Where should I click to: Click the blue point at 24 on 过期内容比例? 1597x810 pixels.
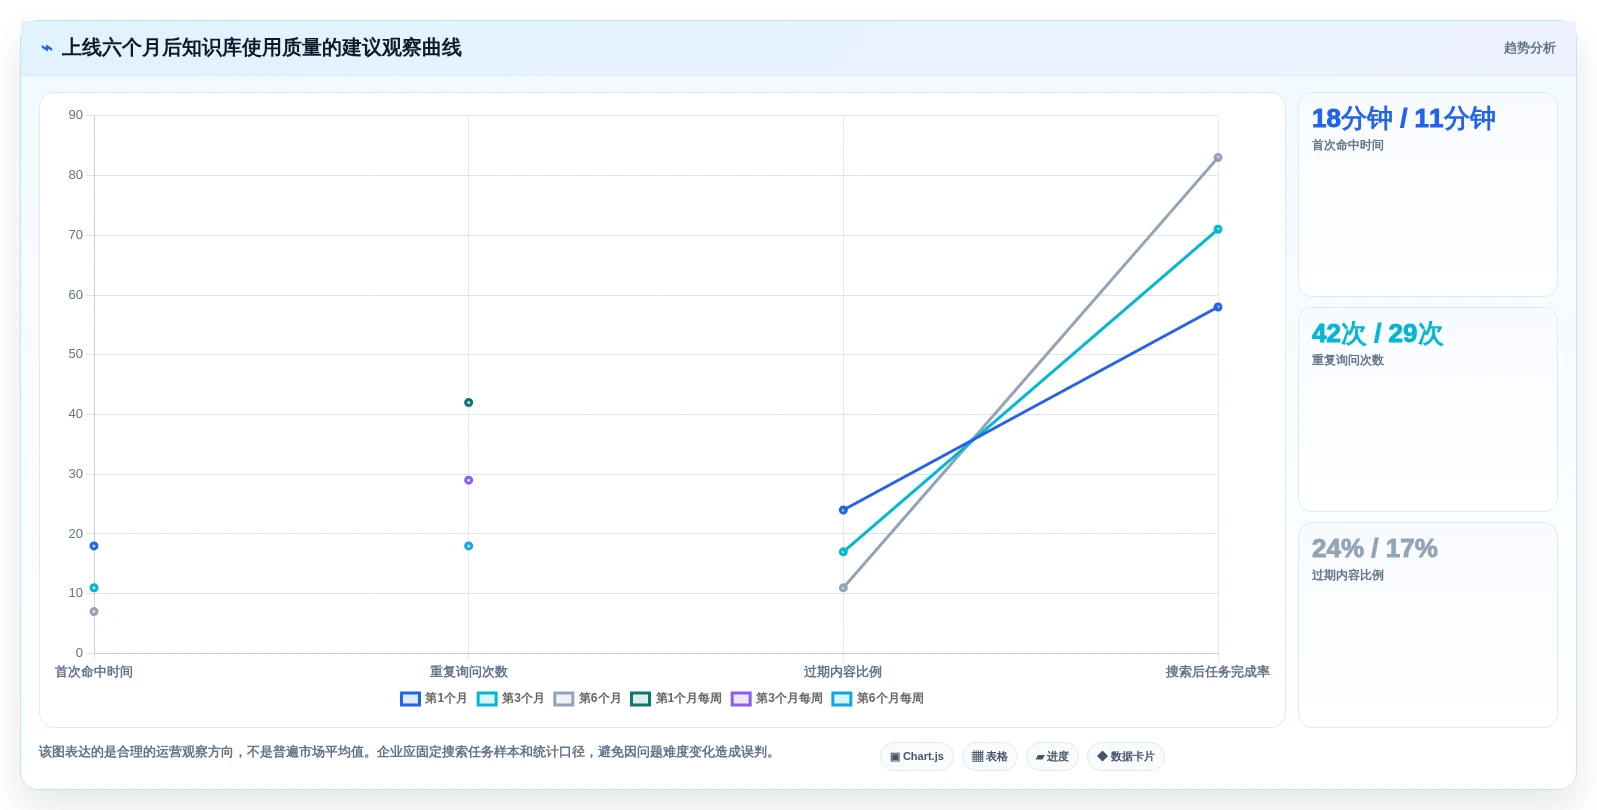(843, 510)
